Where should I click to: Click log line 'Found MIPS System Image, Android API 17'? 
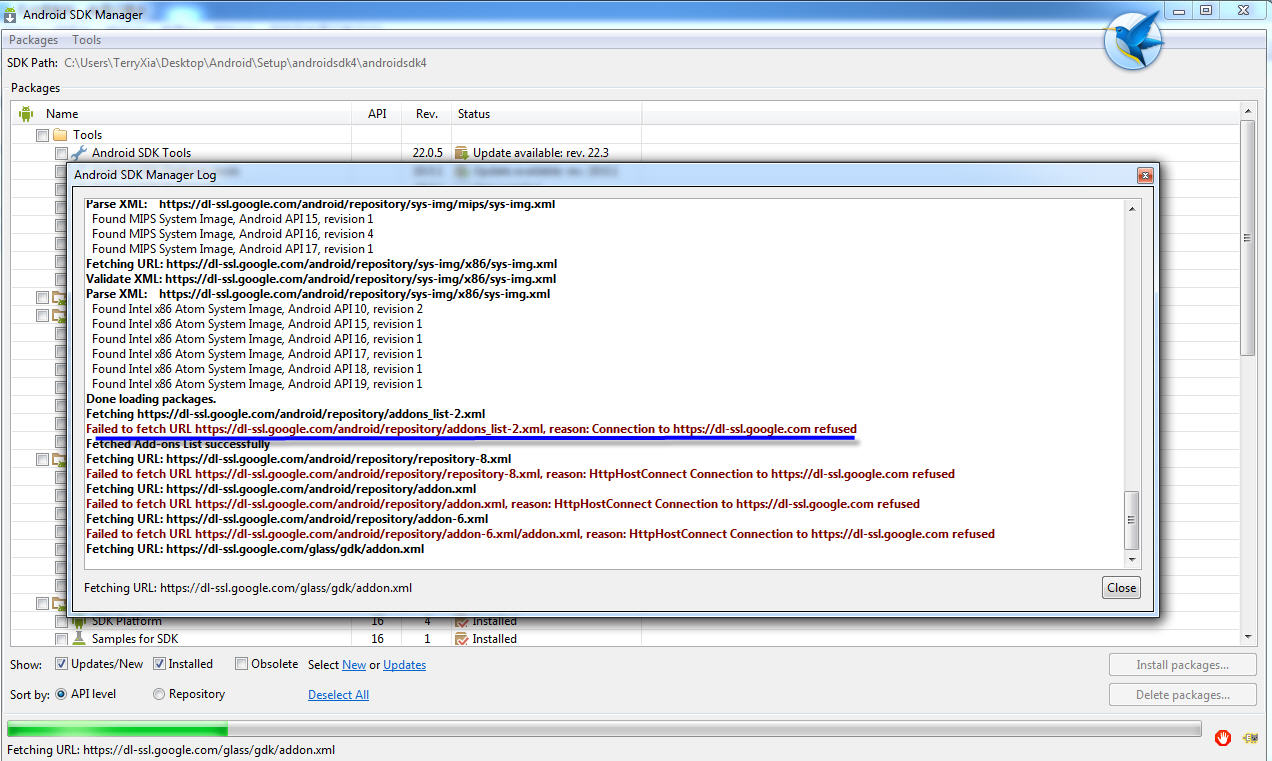pyautogui.click(x=233, y=249)
